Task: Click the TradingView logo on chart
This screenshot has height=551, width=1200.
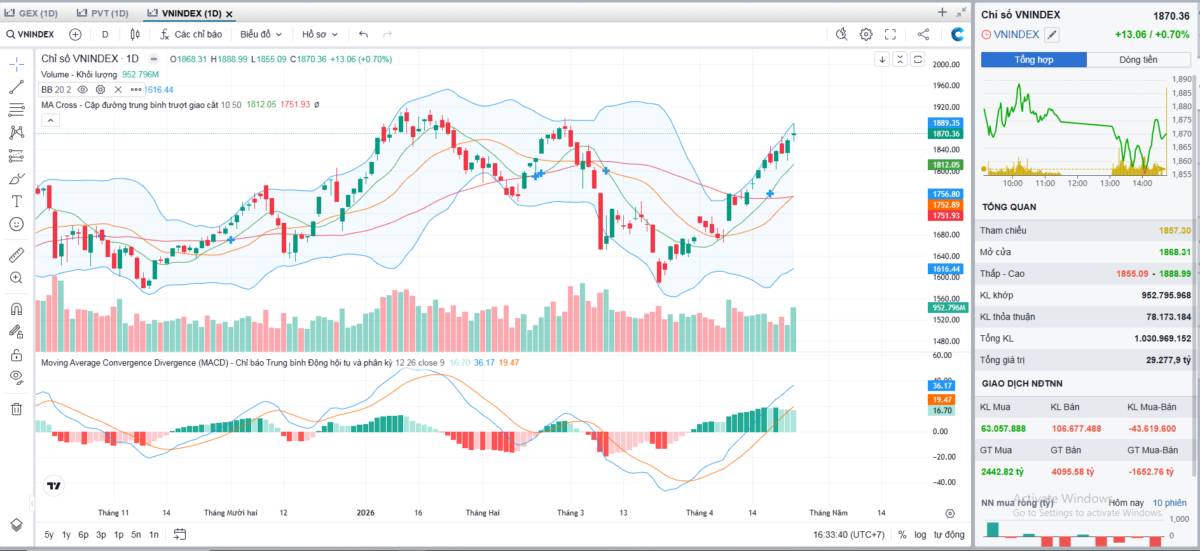Action: click(x=53, y=487)
